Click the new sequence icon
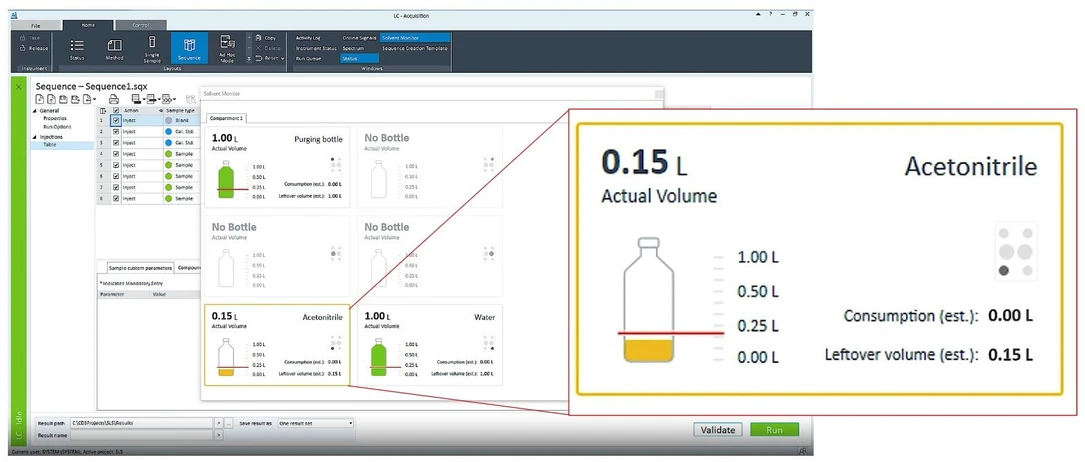Image resolution: width=1085 pixels, height=462 pixels. pos(39,100)
